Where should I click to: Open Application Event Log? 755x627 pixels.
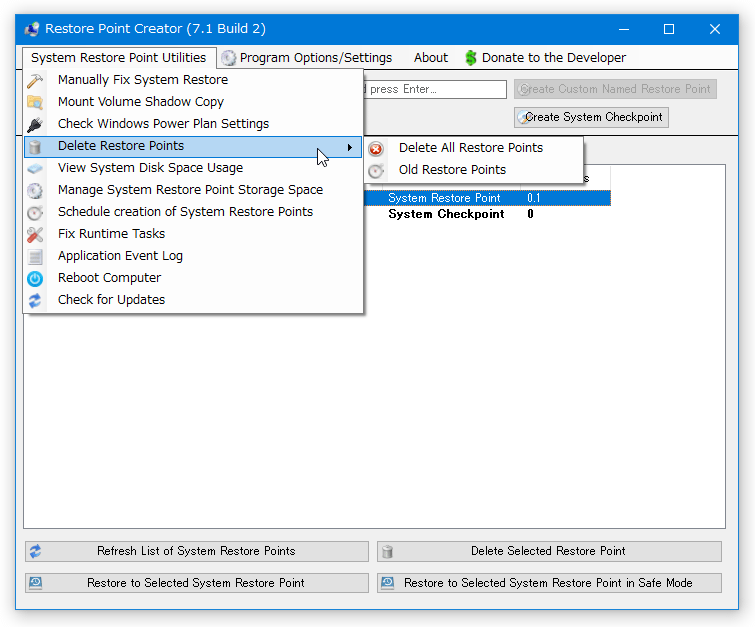coord(193,256)
